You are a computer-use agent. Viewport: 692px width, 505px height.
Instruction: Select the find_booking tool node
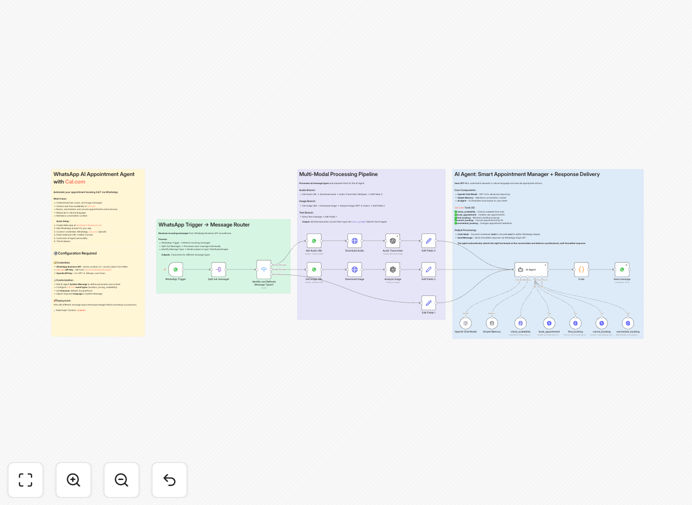[575, 323]
